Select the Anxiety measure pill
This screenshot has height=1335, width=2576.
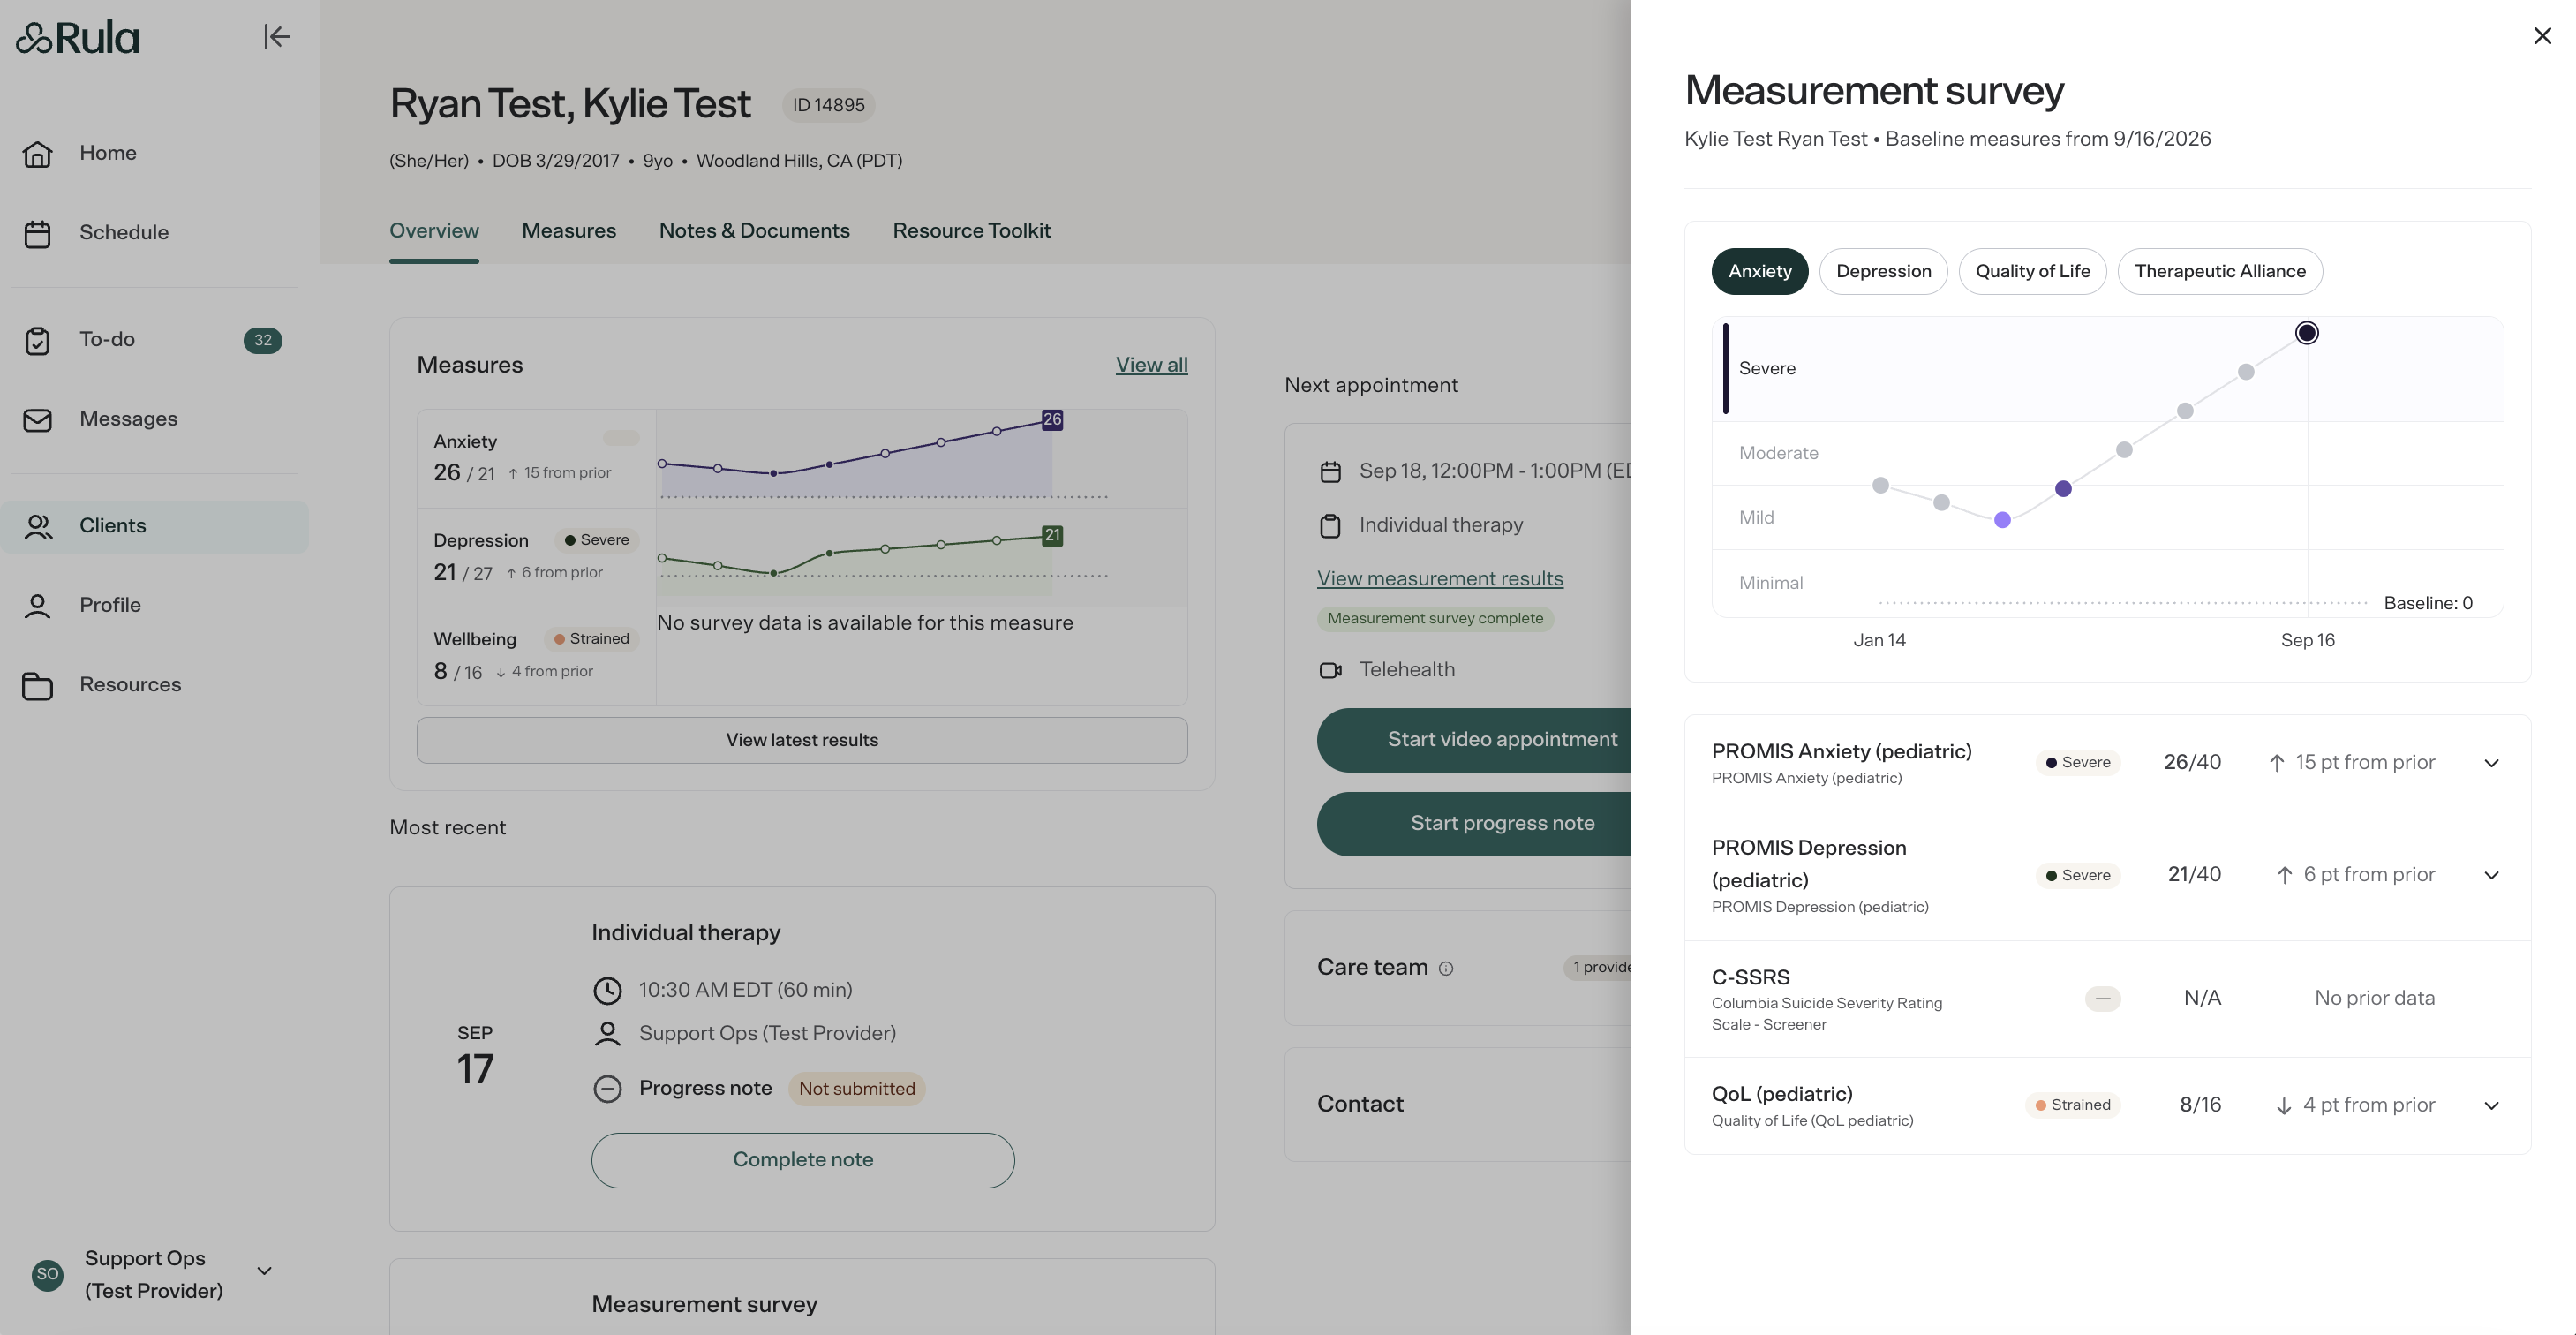pos(1759,271)
